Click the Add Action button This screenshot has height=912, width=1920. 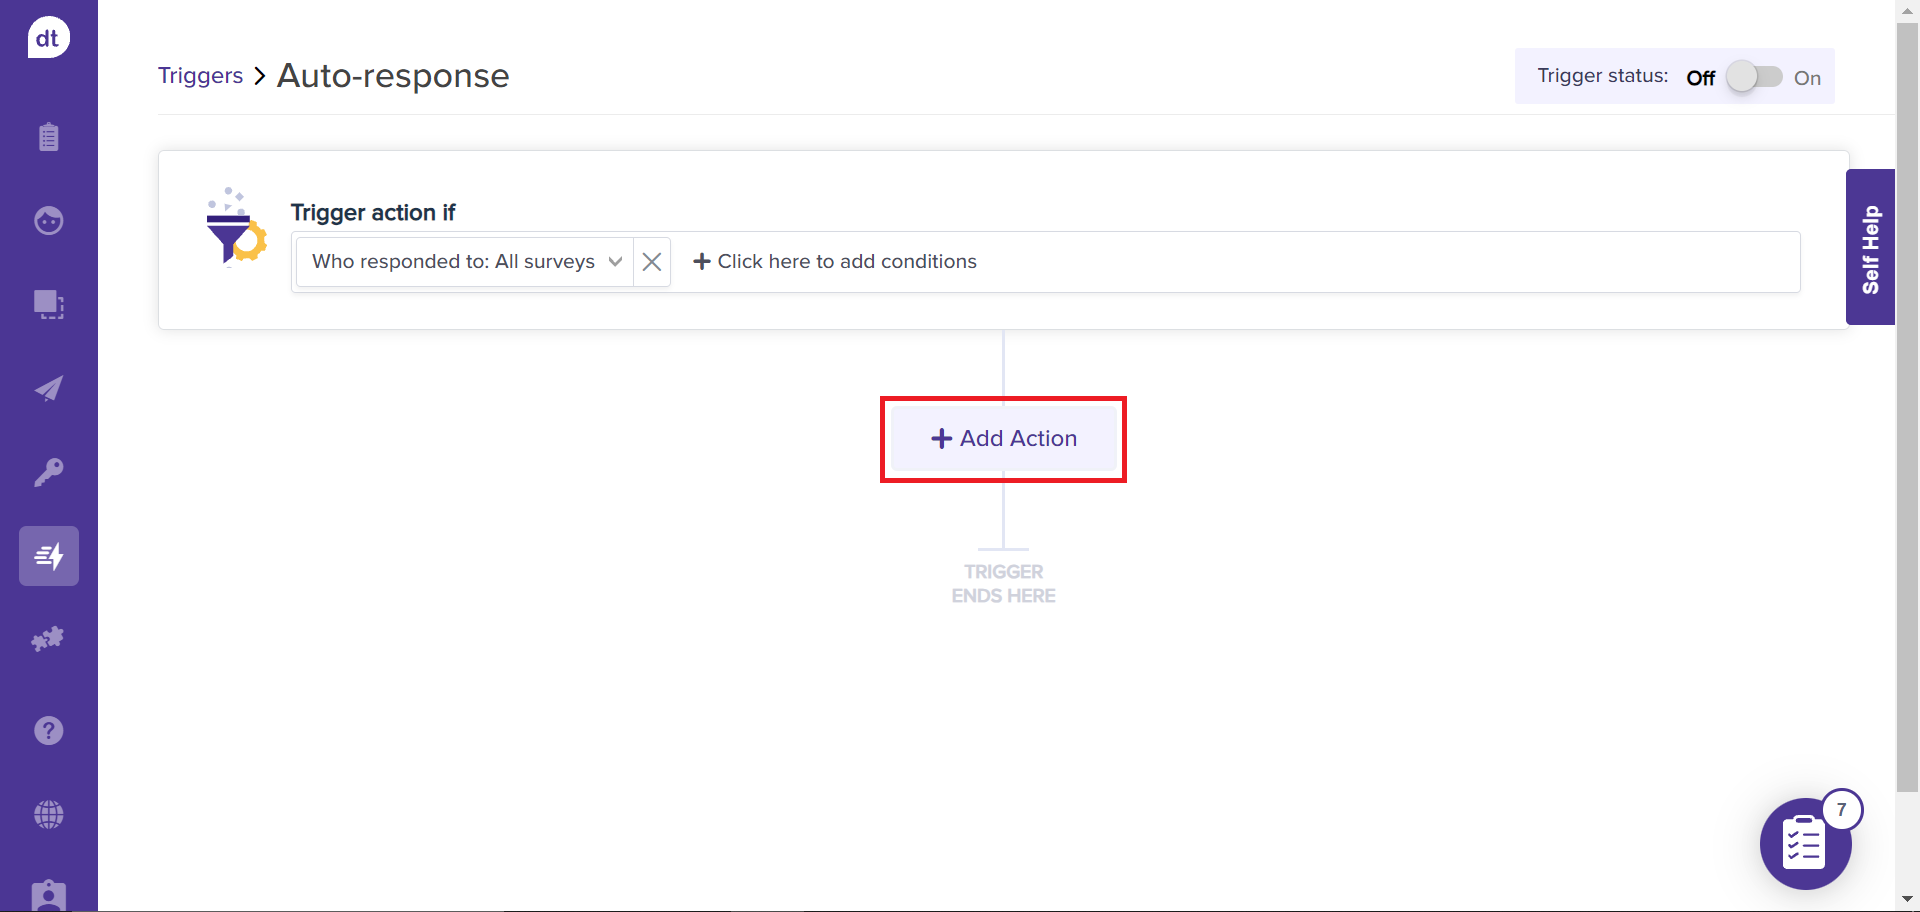point(1003,439)
